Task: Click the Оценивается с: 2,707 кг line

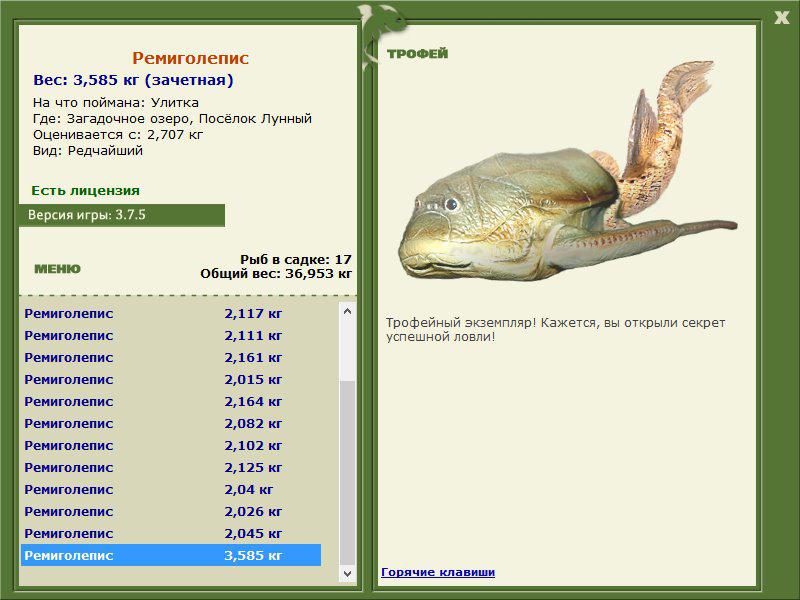Action: click(x=118, y=135)
